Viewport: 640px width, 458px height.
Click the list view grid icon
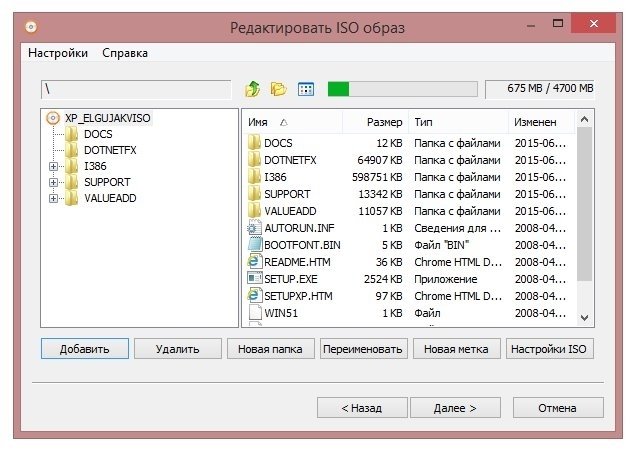click(306, 89)
